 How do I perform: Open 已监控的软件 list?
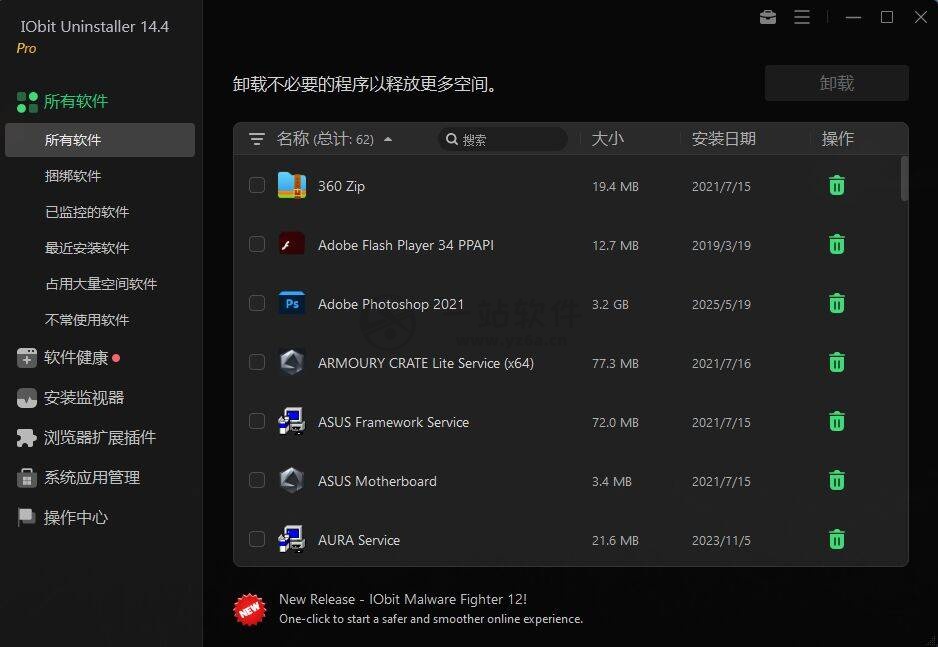(x=87, y=212)
